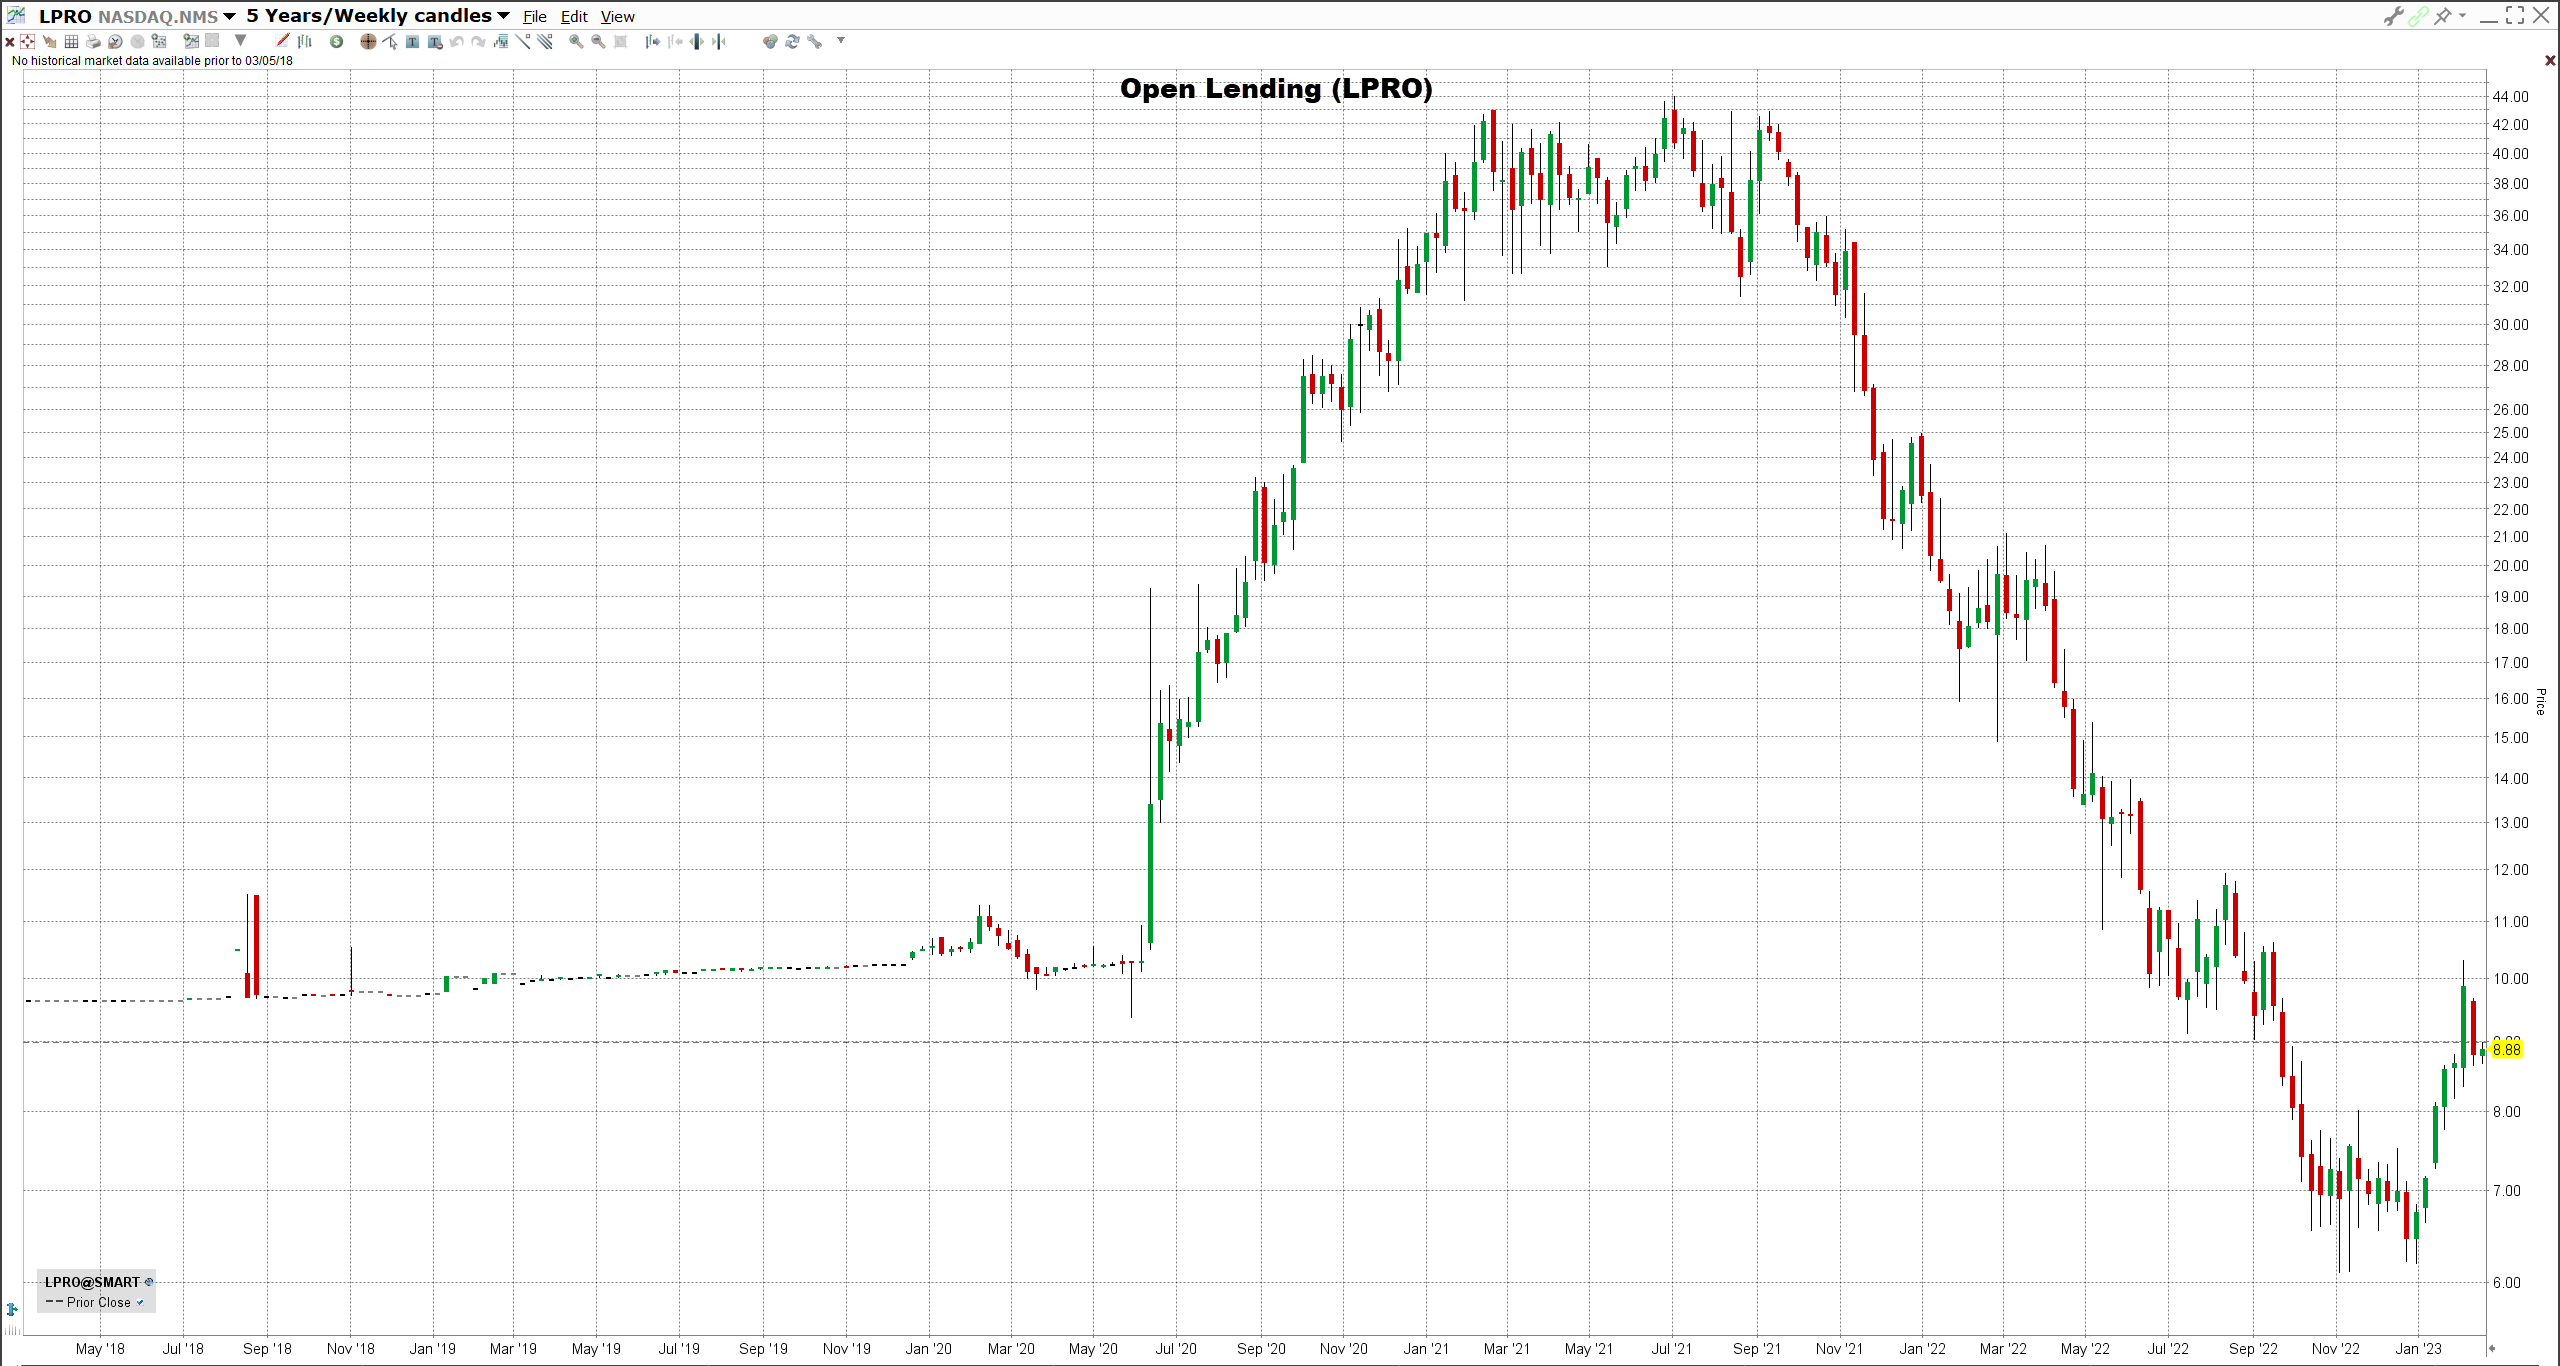The height and width of the screenshot is (1366, 2560).
Task: Maximize chart with fullscreen bracket button
Action: (x=2515, y=16)
